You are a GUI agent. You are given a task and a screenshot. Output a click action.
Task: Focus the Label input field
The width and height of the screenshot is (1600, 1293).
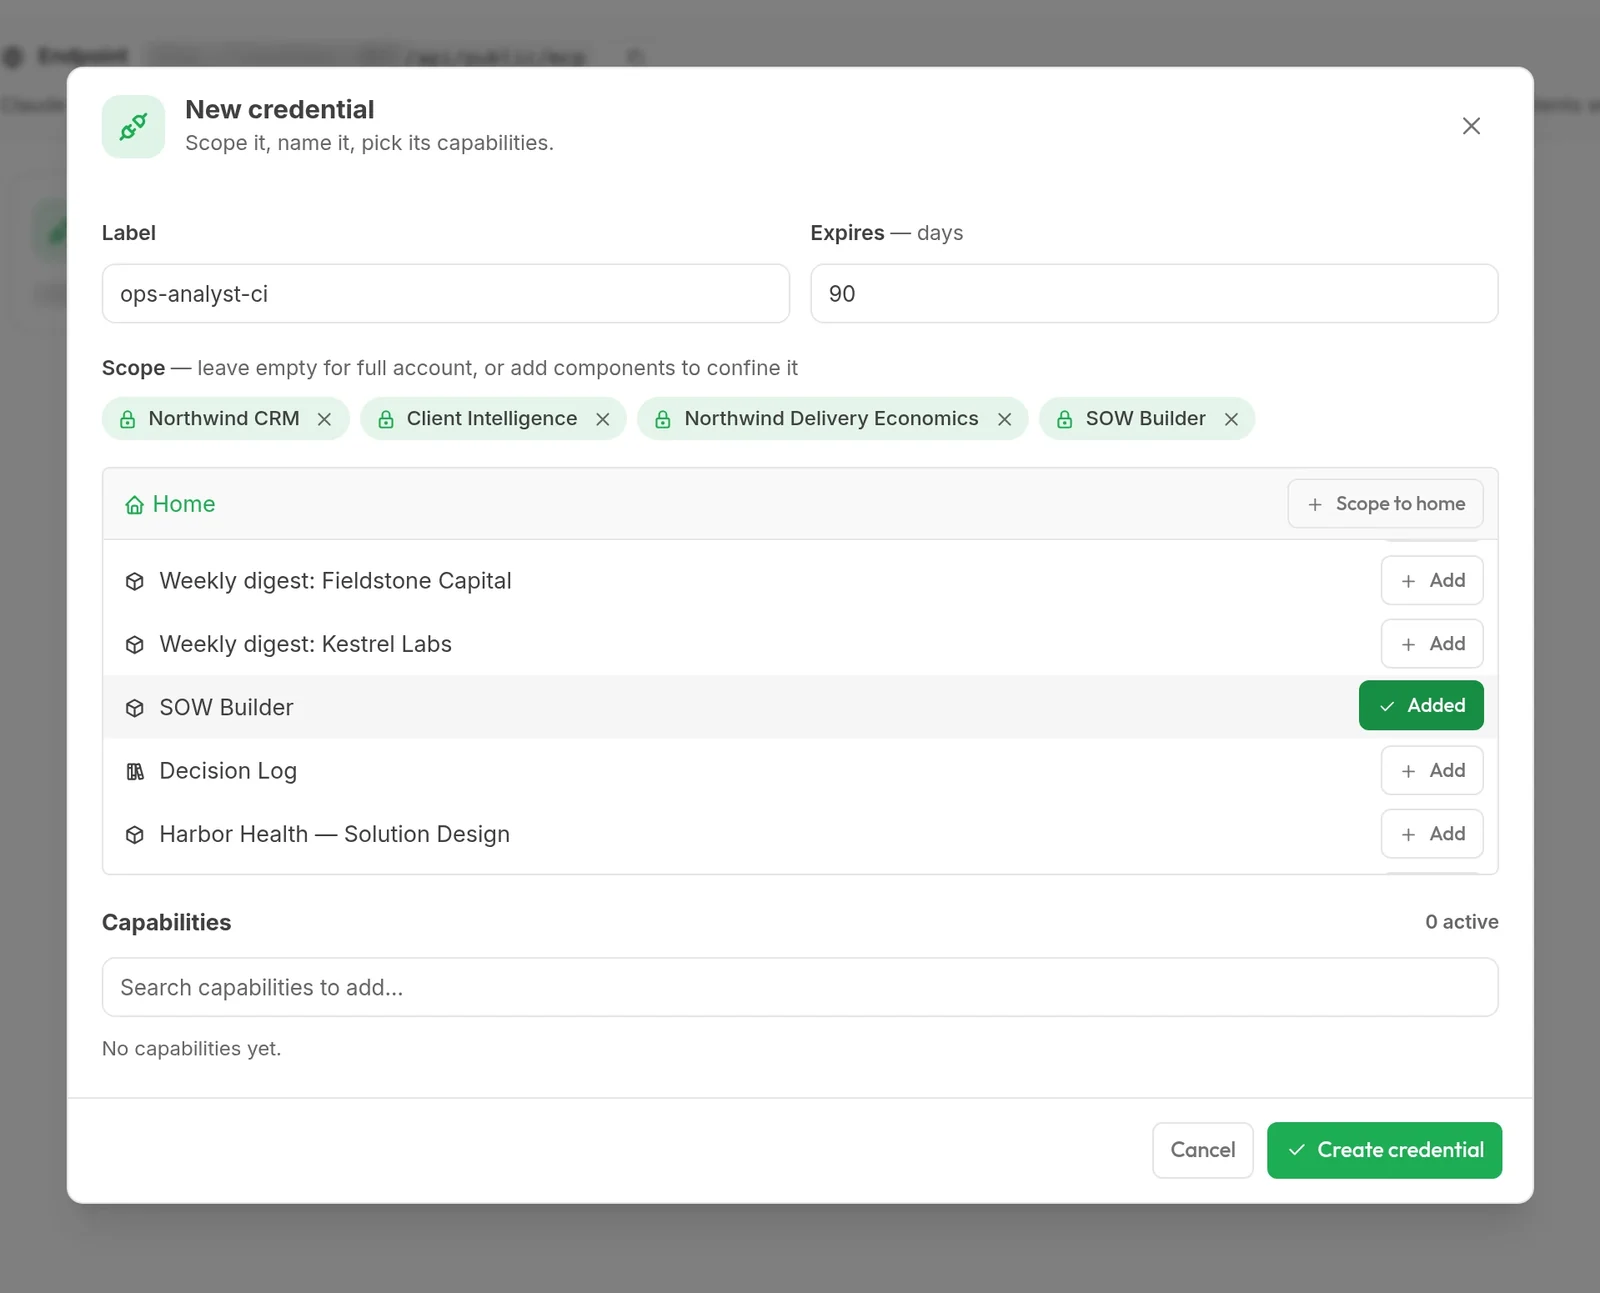click(446, 293)
